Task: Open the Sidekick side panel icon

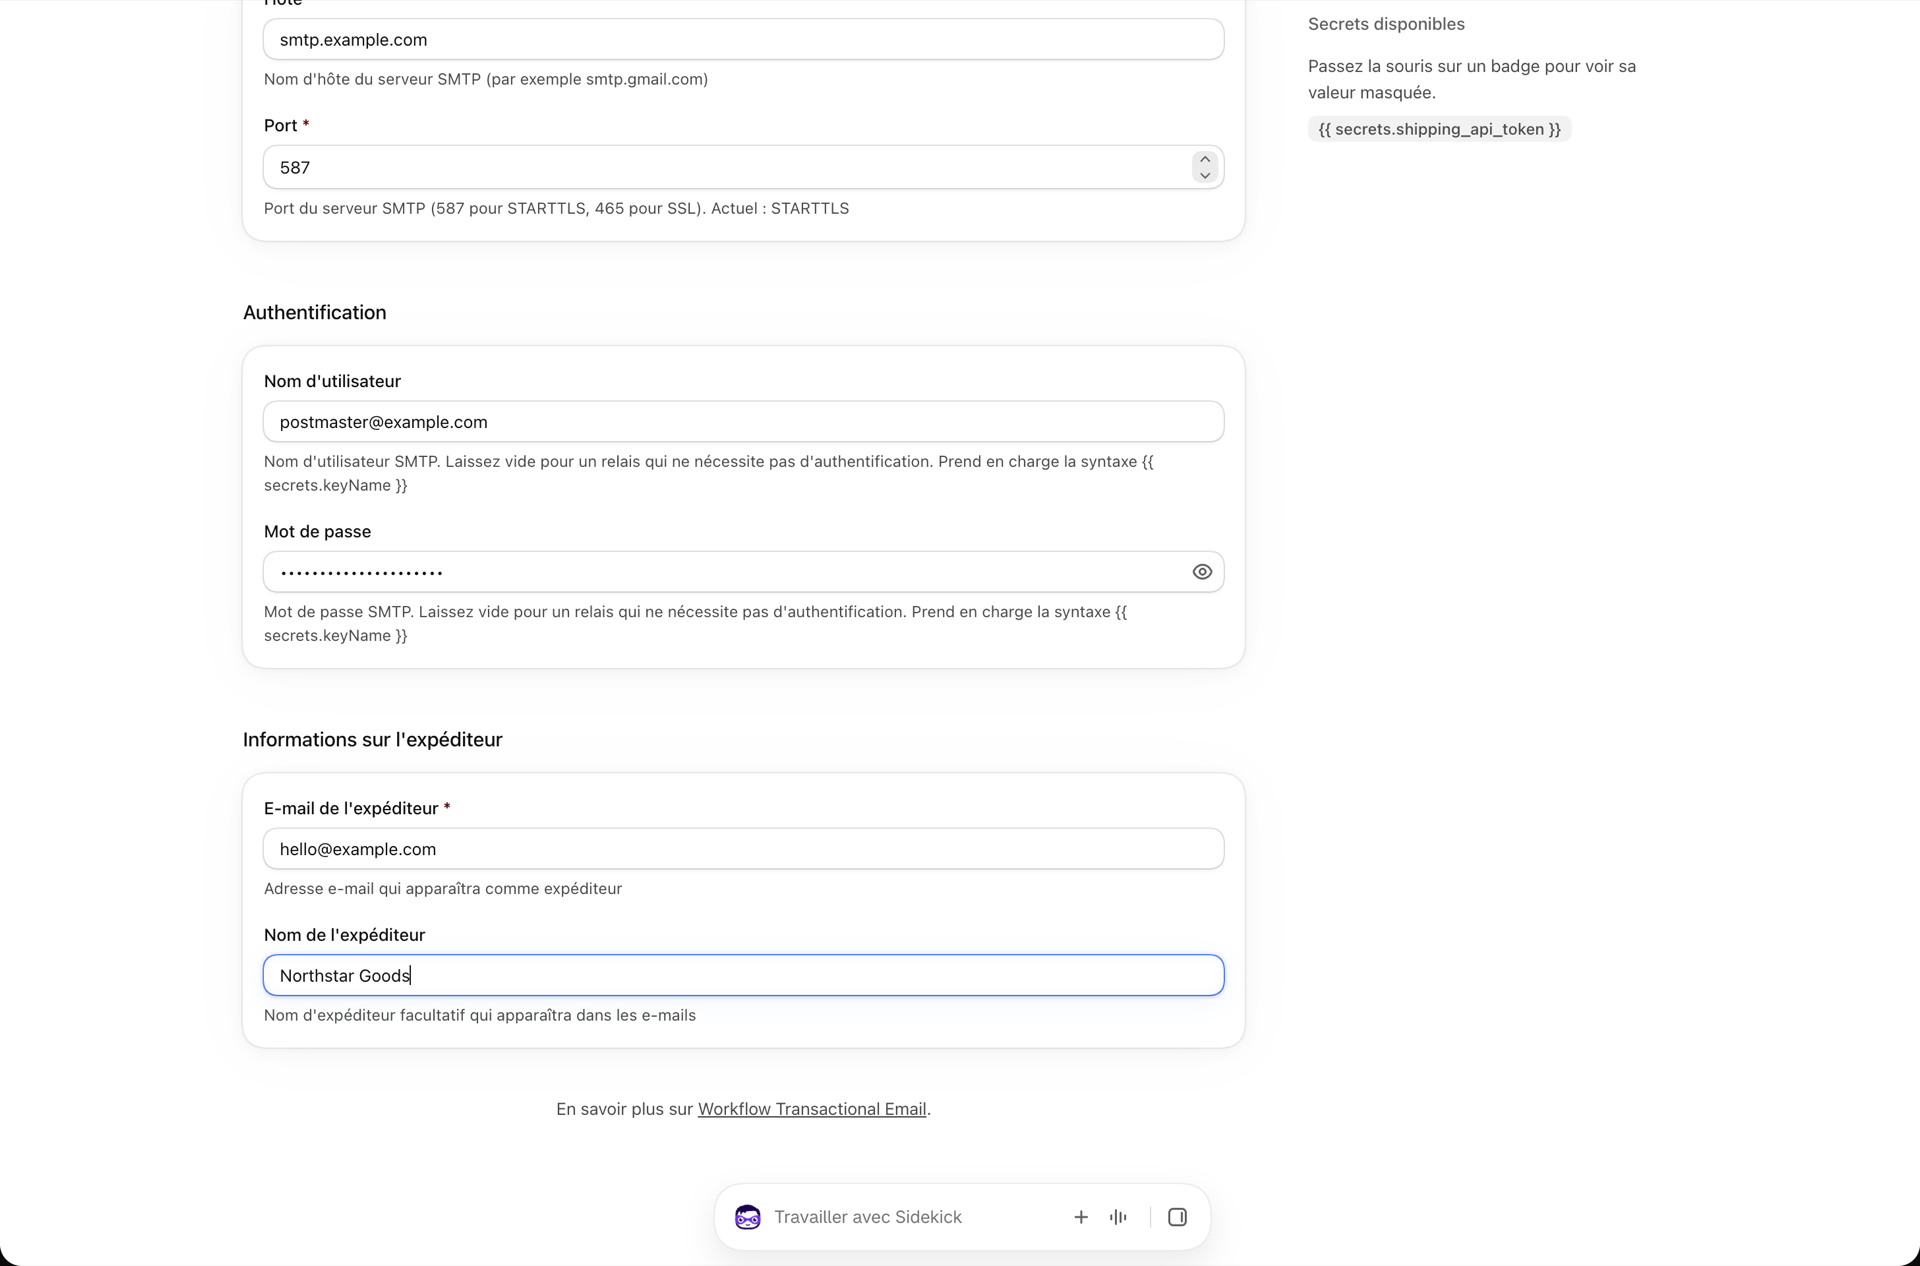Action: click(1177, 1217)
